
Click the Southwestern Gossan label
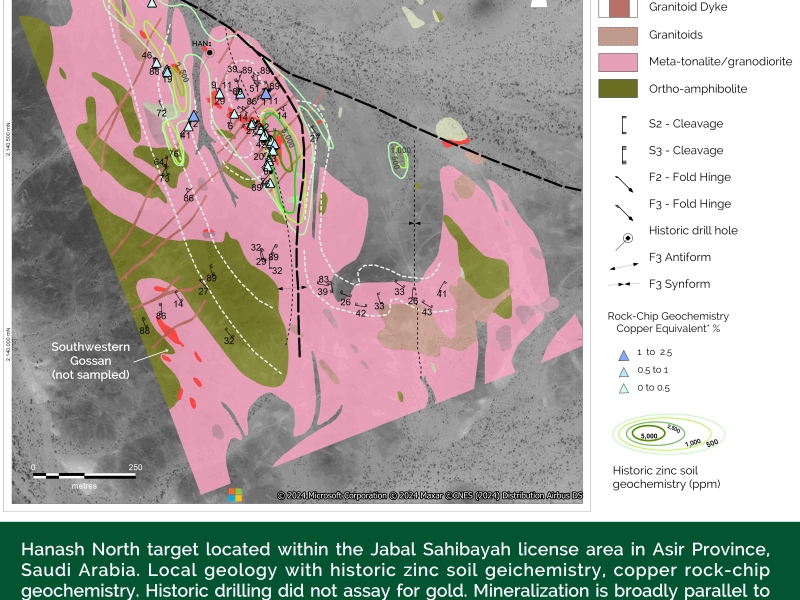90,360
